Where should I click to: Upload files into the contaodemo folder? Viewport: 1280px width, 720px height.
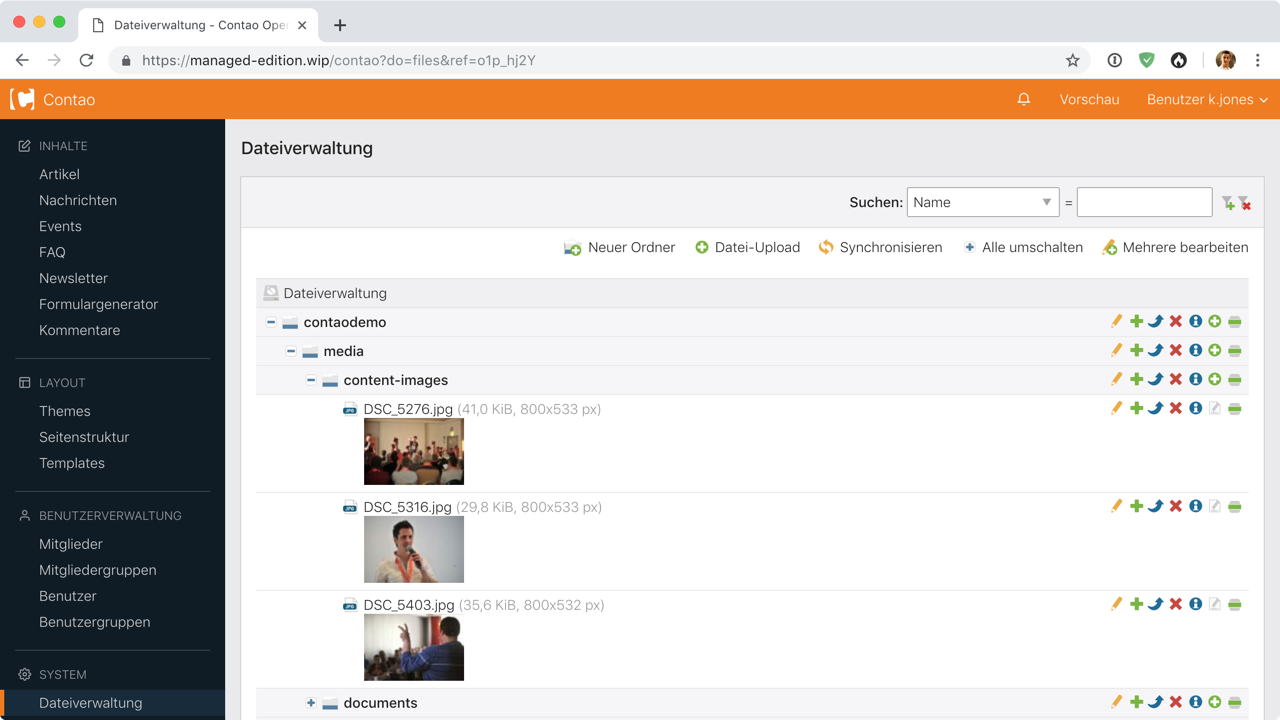coord(1215,322)
